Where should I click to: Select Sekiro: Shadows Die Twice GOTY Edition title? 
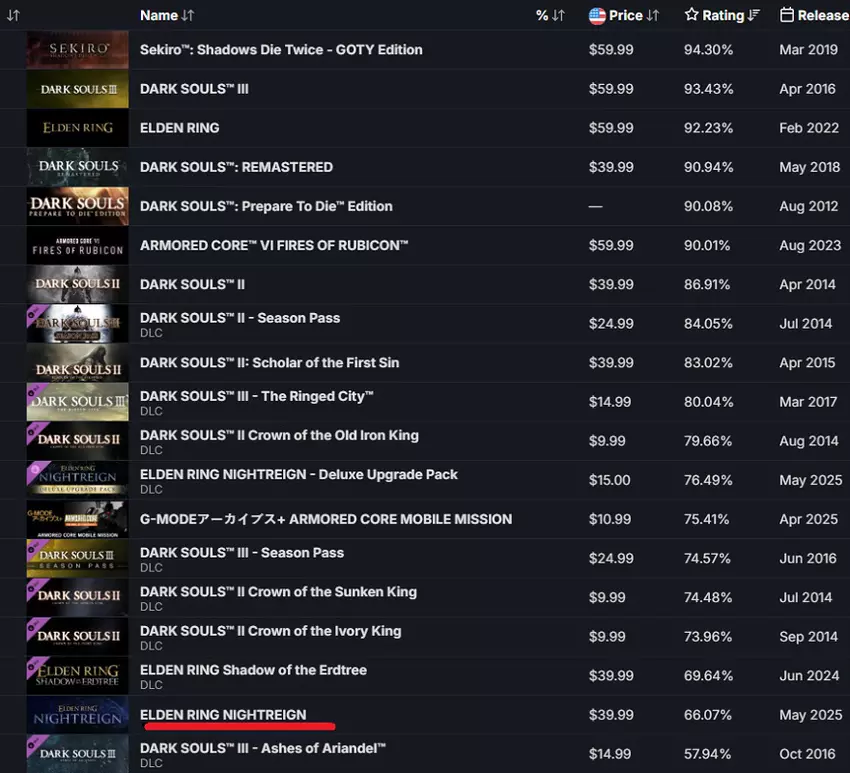(281, 50)
